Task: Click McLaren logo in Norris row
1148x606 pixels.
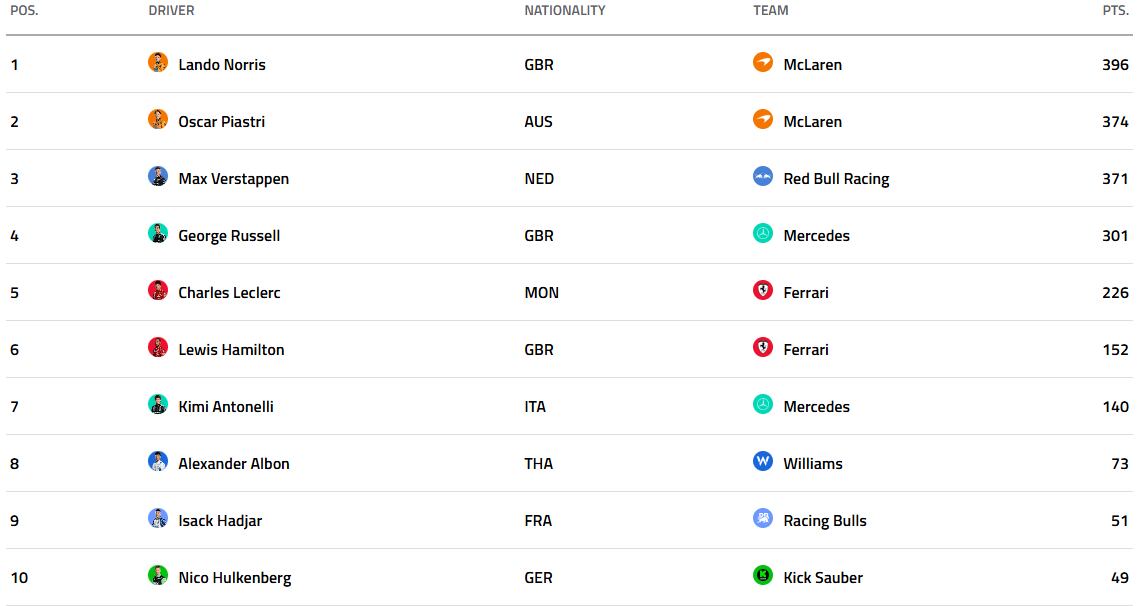Action: click(x=763, y=63)
